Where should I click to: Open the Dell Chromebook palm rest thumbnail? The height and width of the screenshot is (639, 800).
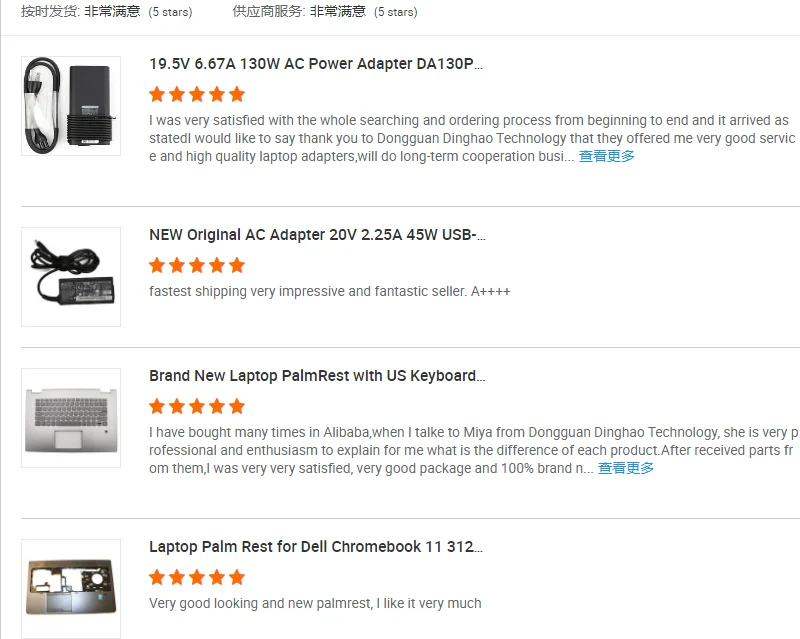pos(71,588)
